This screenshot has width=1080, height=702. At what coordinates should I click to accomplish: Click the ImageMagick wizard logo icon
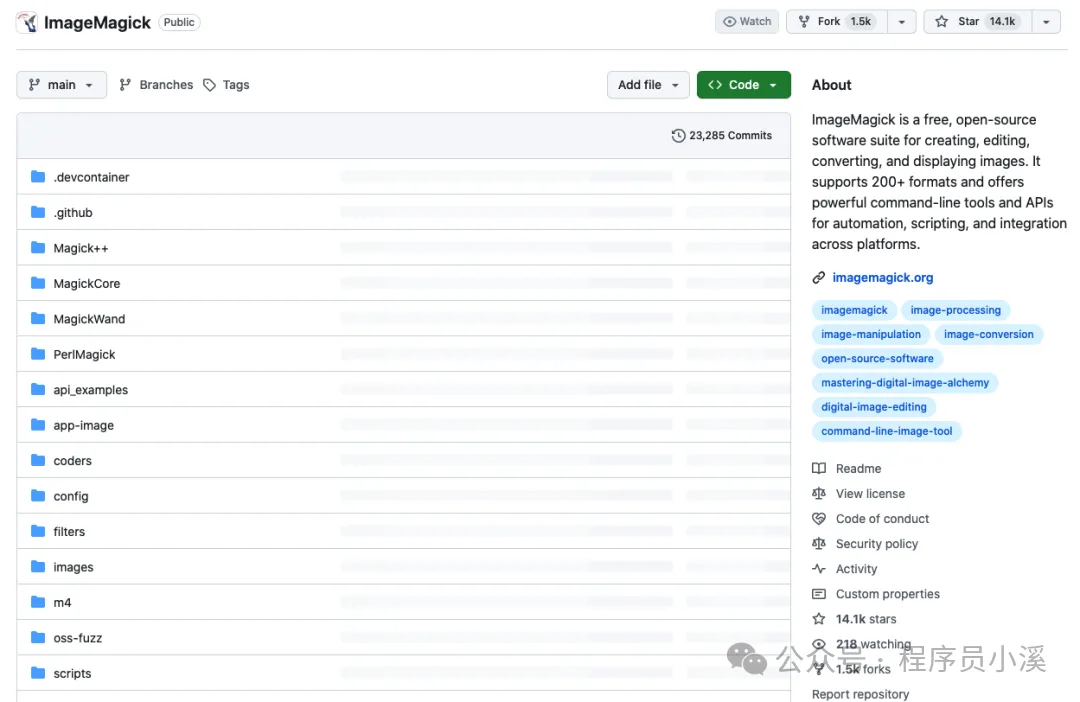coord(27,22)
